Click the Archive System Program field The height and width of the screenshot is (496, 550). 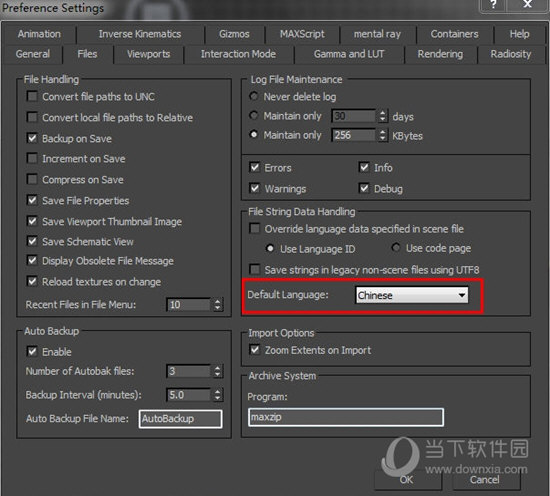(x=346, y=417)
